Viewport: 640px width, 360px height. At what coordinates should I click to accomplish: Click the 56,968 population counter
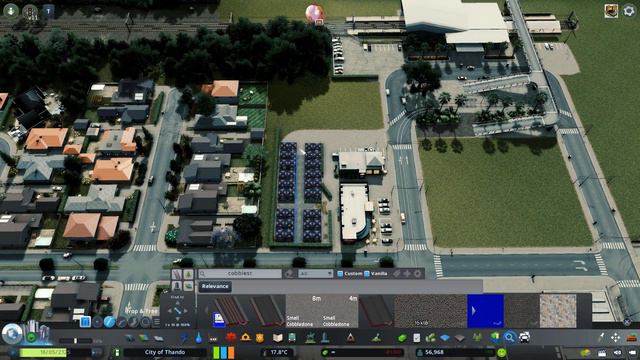[x=434, y=352]
